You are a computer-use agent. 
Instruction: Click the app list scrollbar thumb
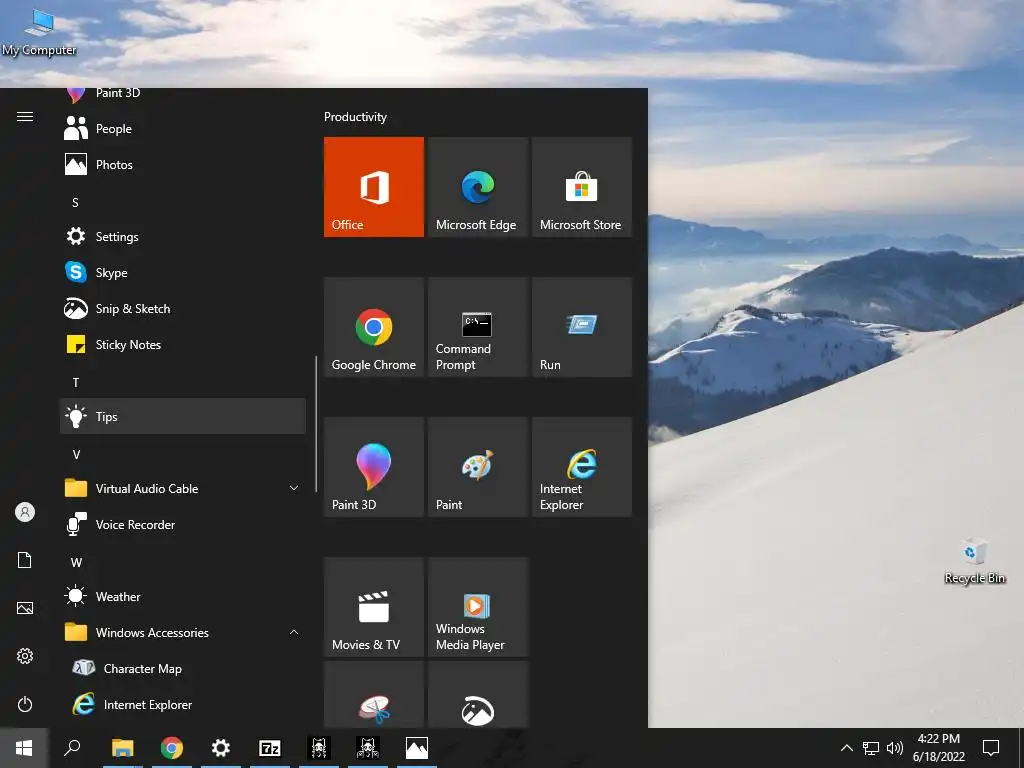tap(316, 424)
